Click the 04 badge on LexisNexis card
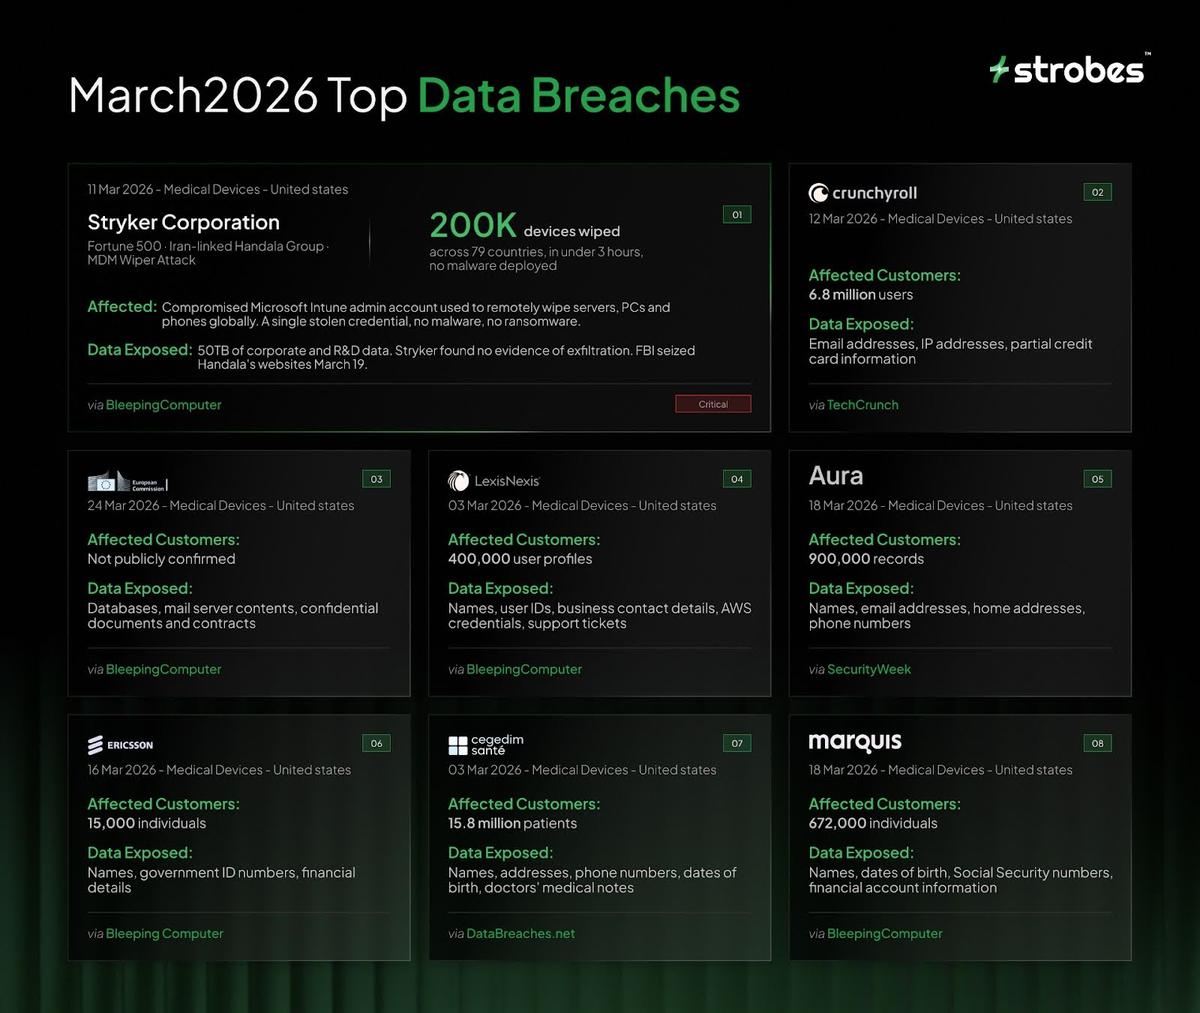 coord(737,479)
